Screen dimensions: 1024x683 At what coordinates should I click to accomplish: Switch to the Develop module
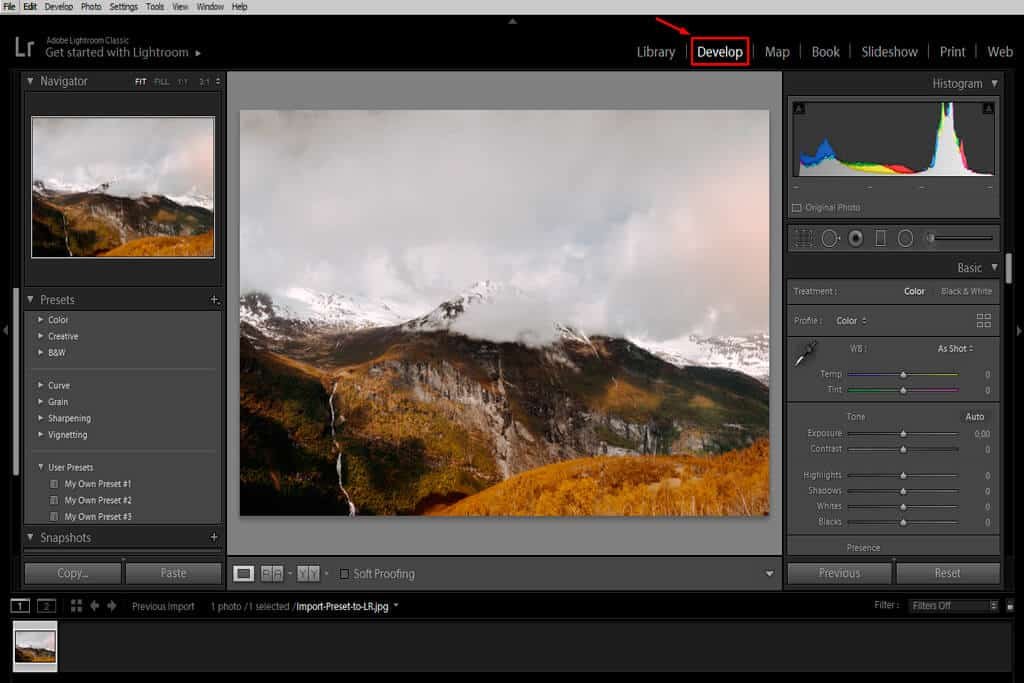(720, 52)
